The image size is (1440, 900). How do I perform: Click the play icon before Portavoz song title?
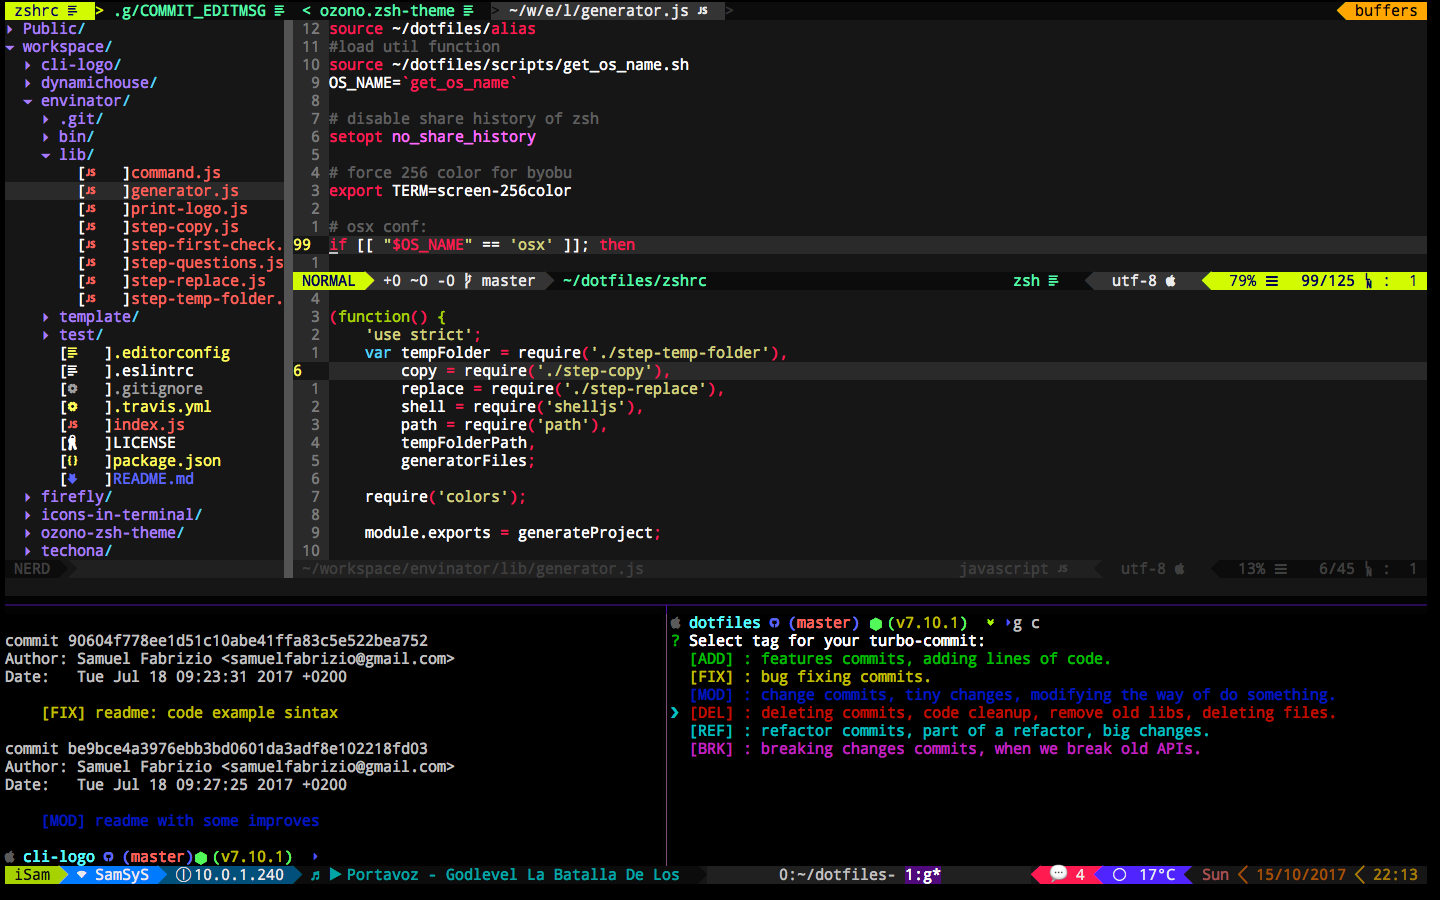click(335, 875)
